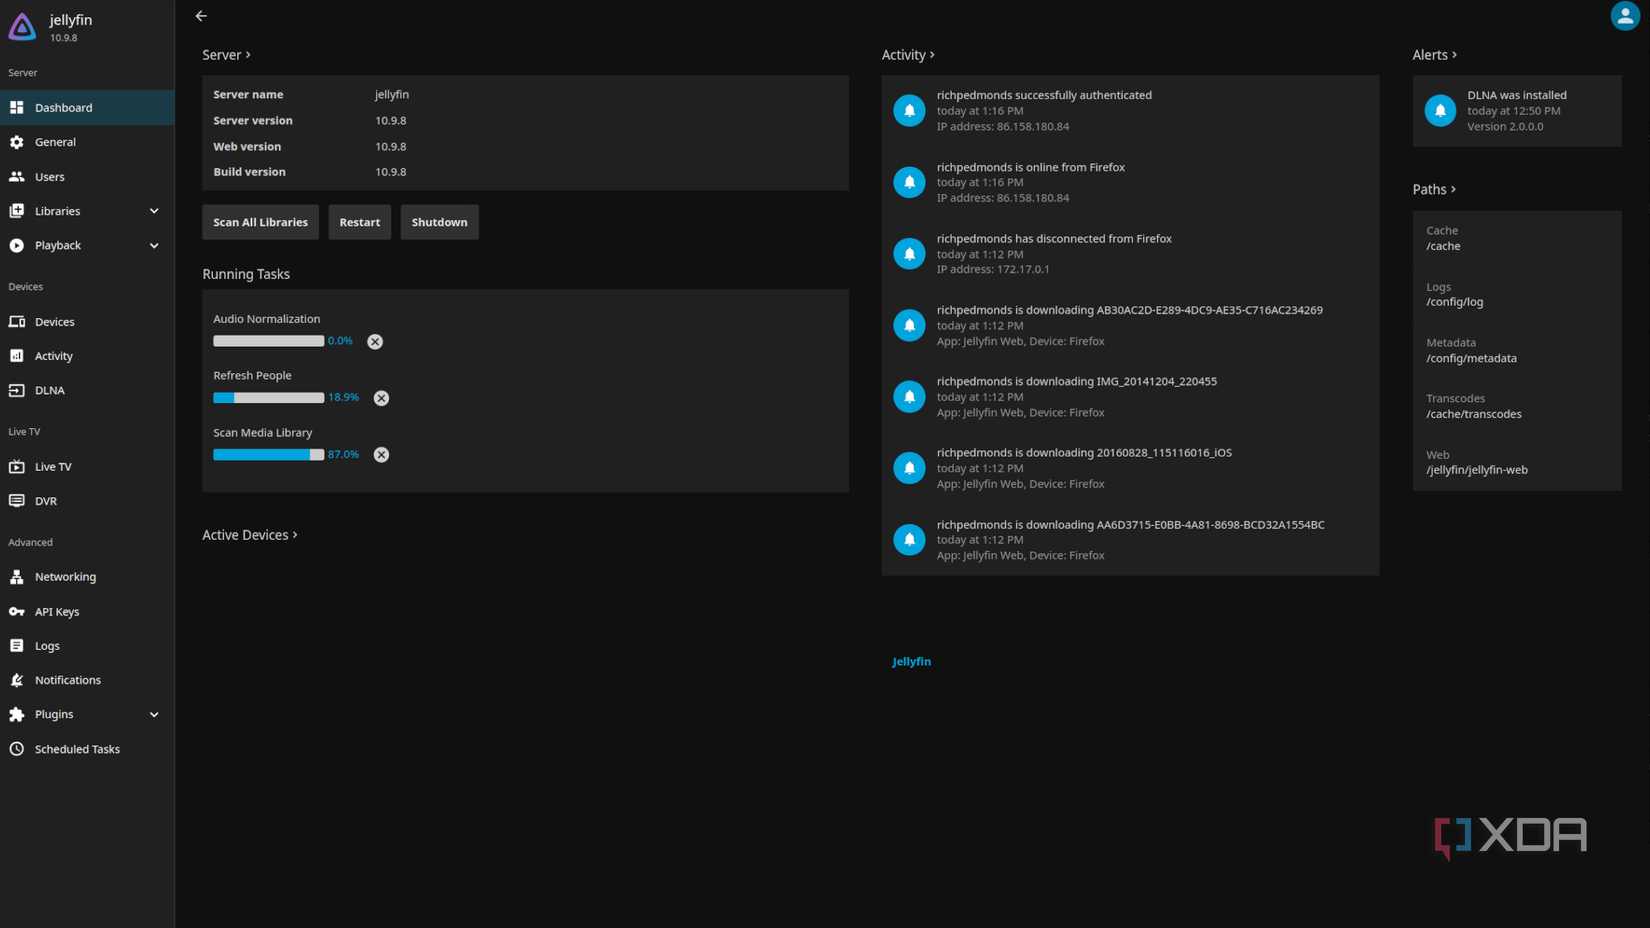Open Users page in sidebar
Screen dimensions: 1650x928
(x=87, y=176)
